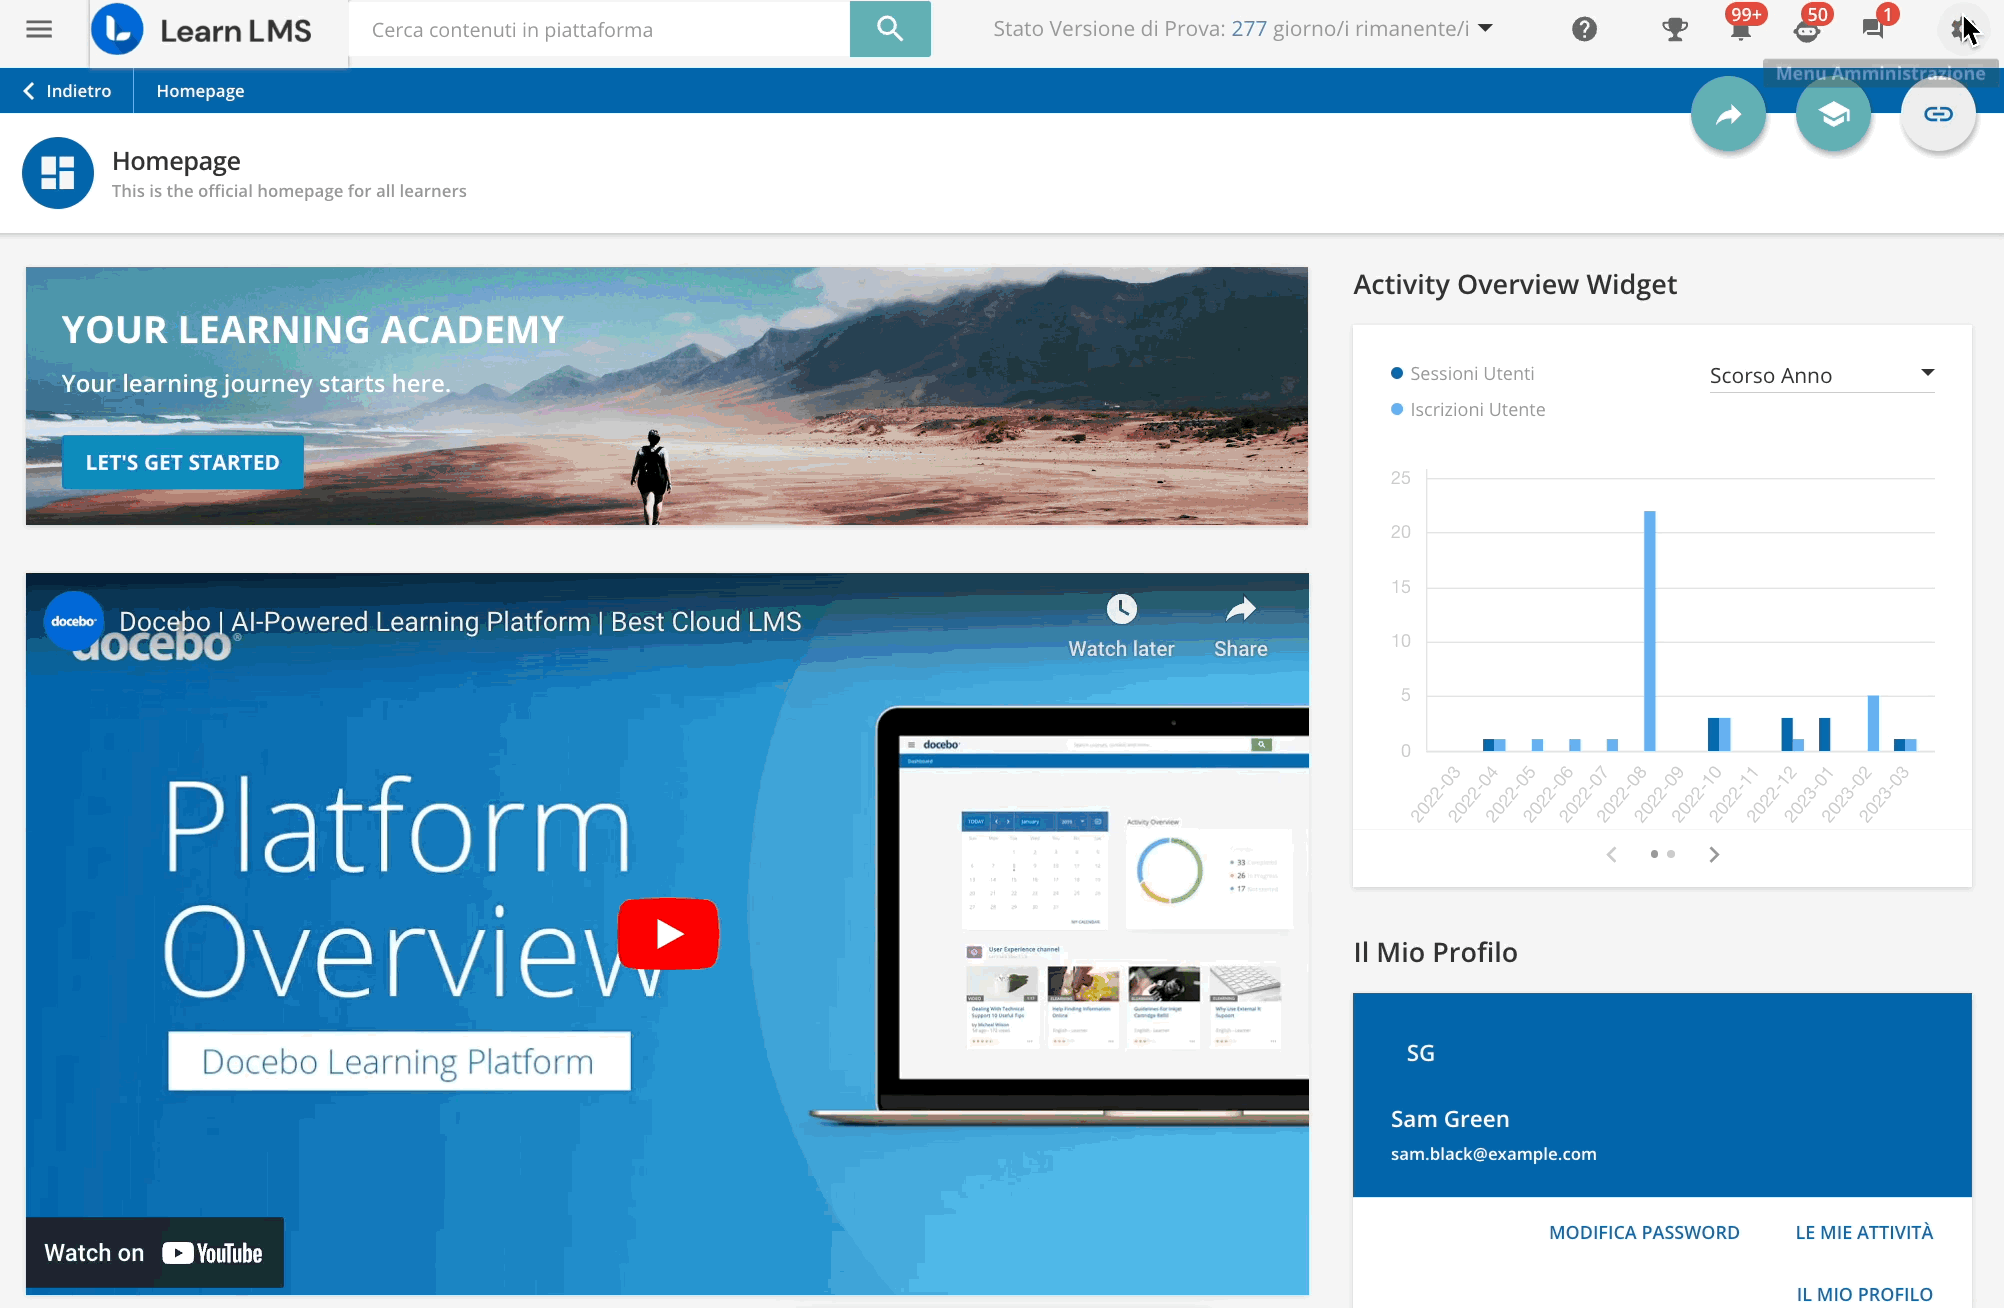Open the gamification trophy icon
The height and width of the screenshot is (1308, 2004).
[x=1675, y=29]
